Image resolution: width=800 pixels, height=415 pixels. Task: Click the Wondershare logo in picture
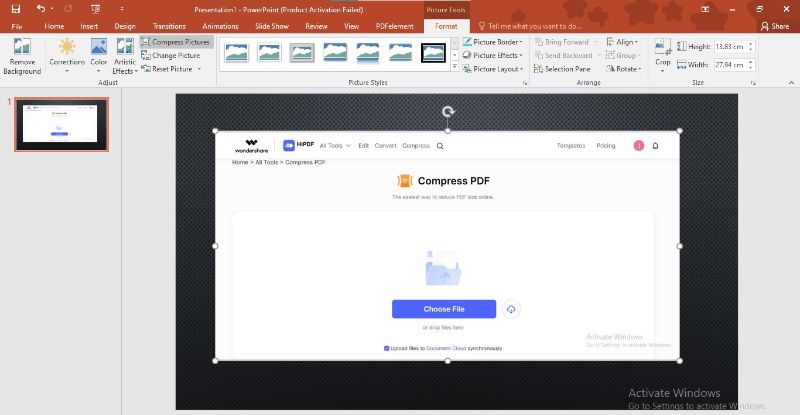coord(251,146)
